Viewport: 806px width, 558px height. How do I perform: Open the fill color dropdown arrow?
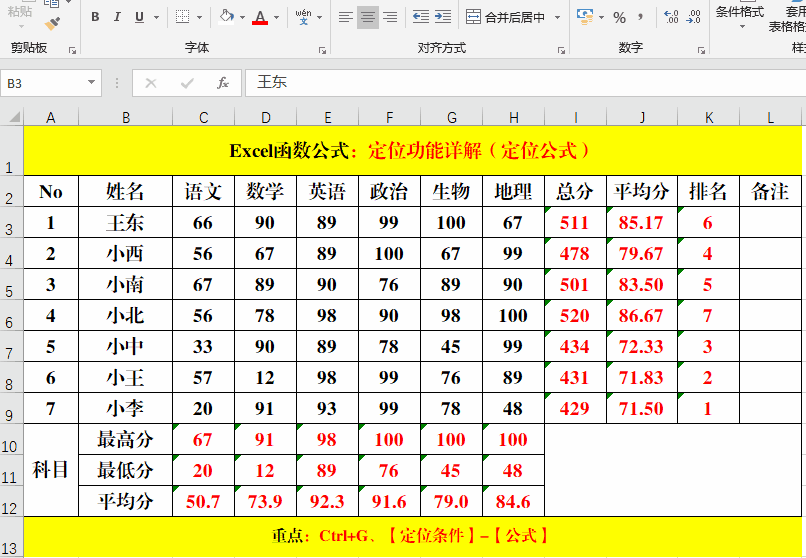coord(243,17)
